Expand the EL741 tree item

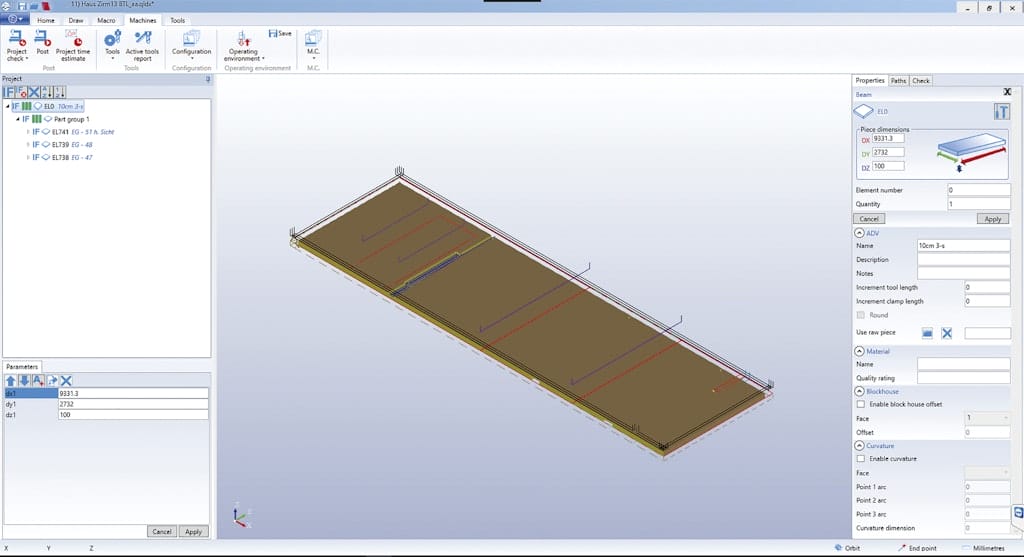(x=27, y=131)
